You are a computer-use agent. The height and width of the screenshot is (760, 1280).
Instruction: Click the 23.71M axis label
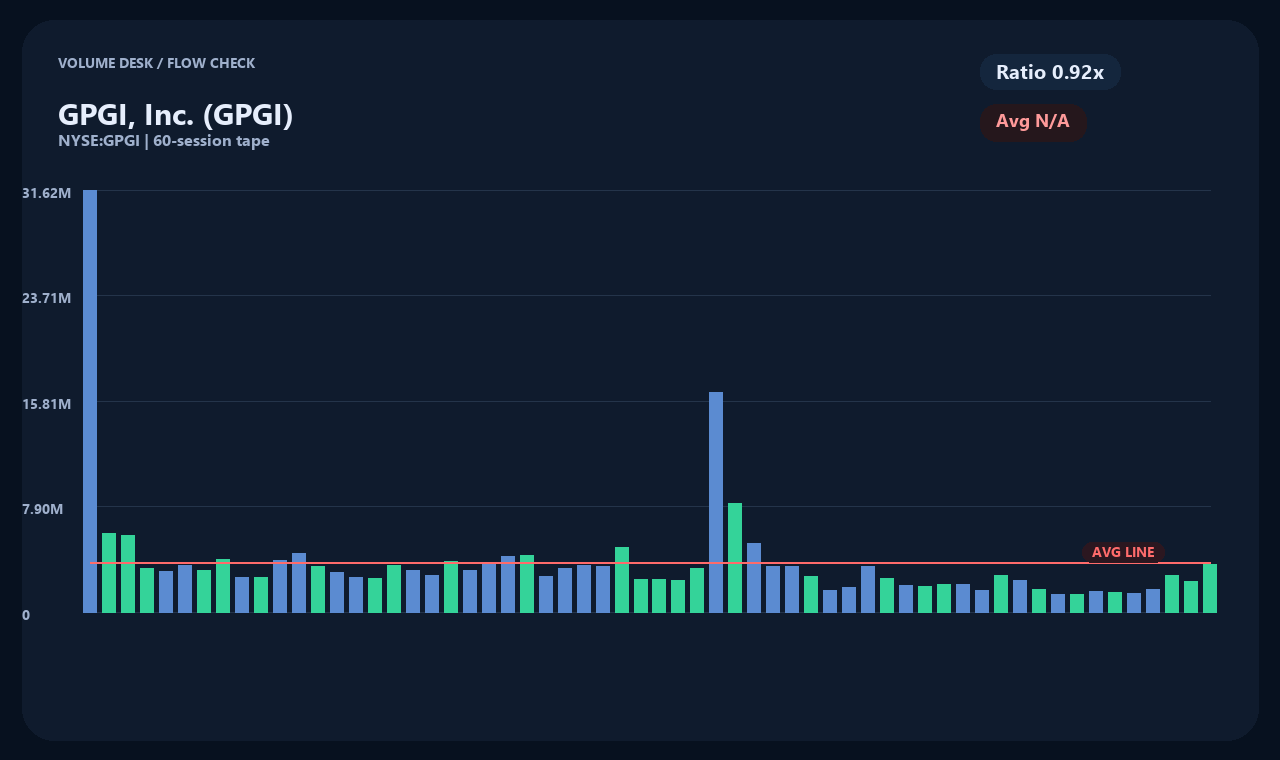click(x=46, y=298)
